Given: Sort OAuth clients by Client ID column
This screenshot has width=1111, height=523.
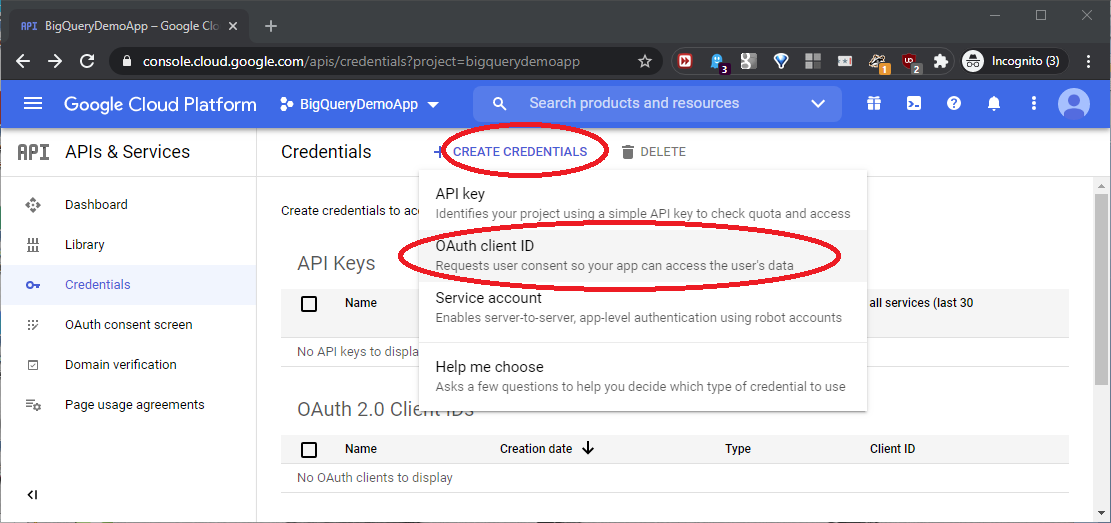Looking at the screenshot, I should tap(892, 449).
